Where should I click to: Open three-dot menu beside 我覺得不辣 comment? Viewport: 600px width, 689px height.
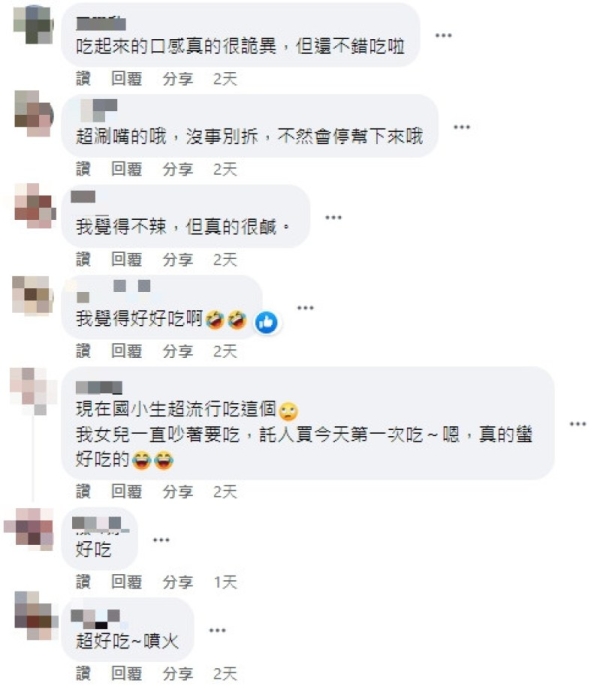[x=333, y=217]
